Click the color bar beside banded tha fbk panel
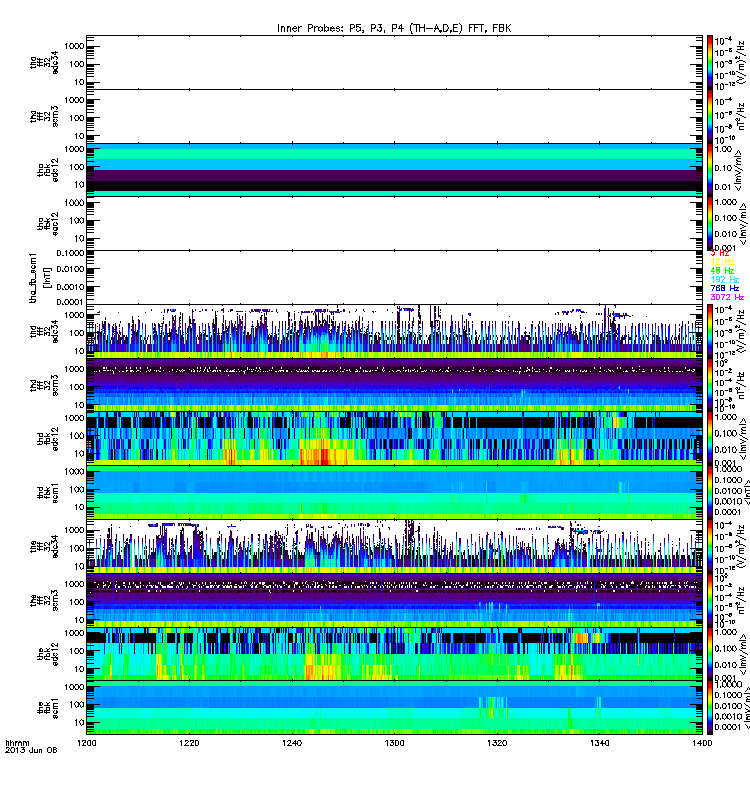Screen dimensions: 750x800 710,170
